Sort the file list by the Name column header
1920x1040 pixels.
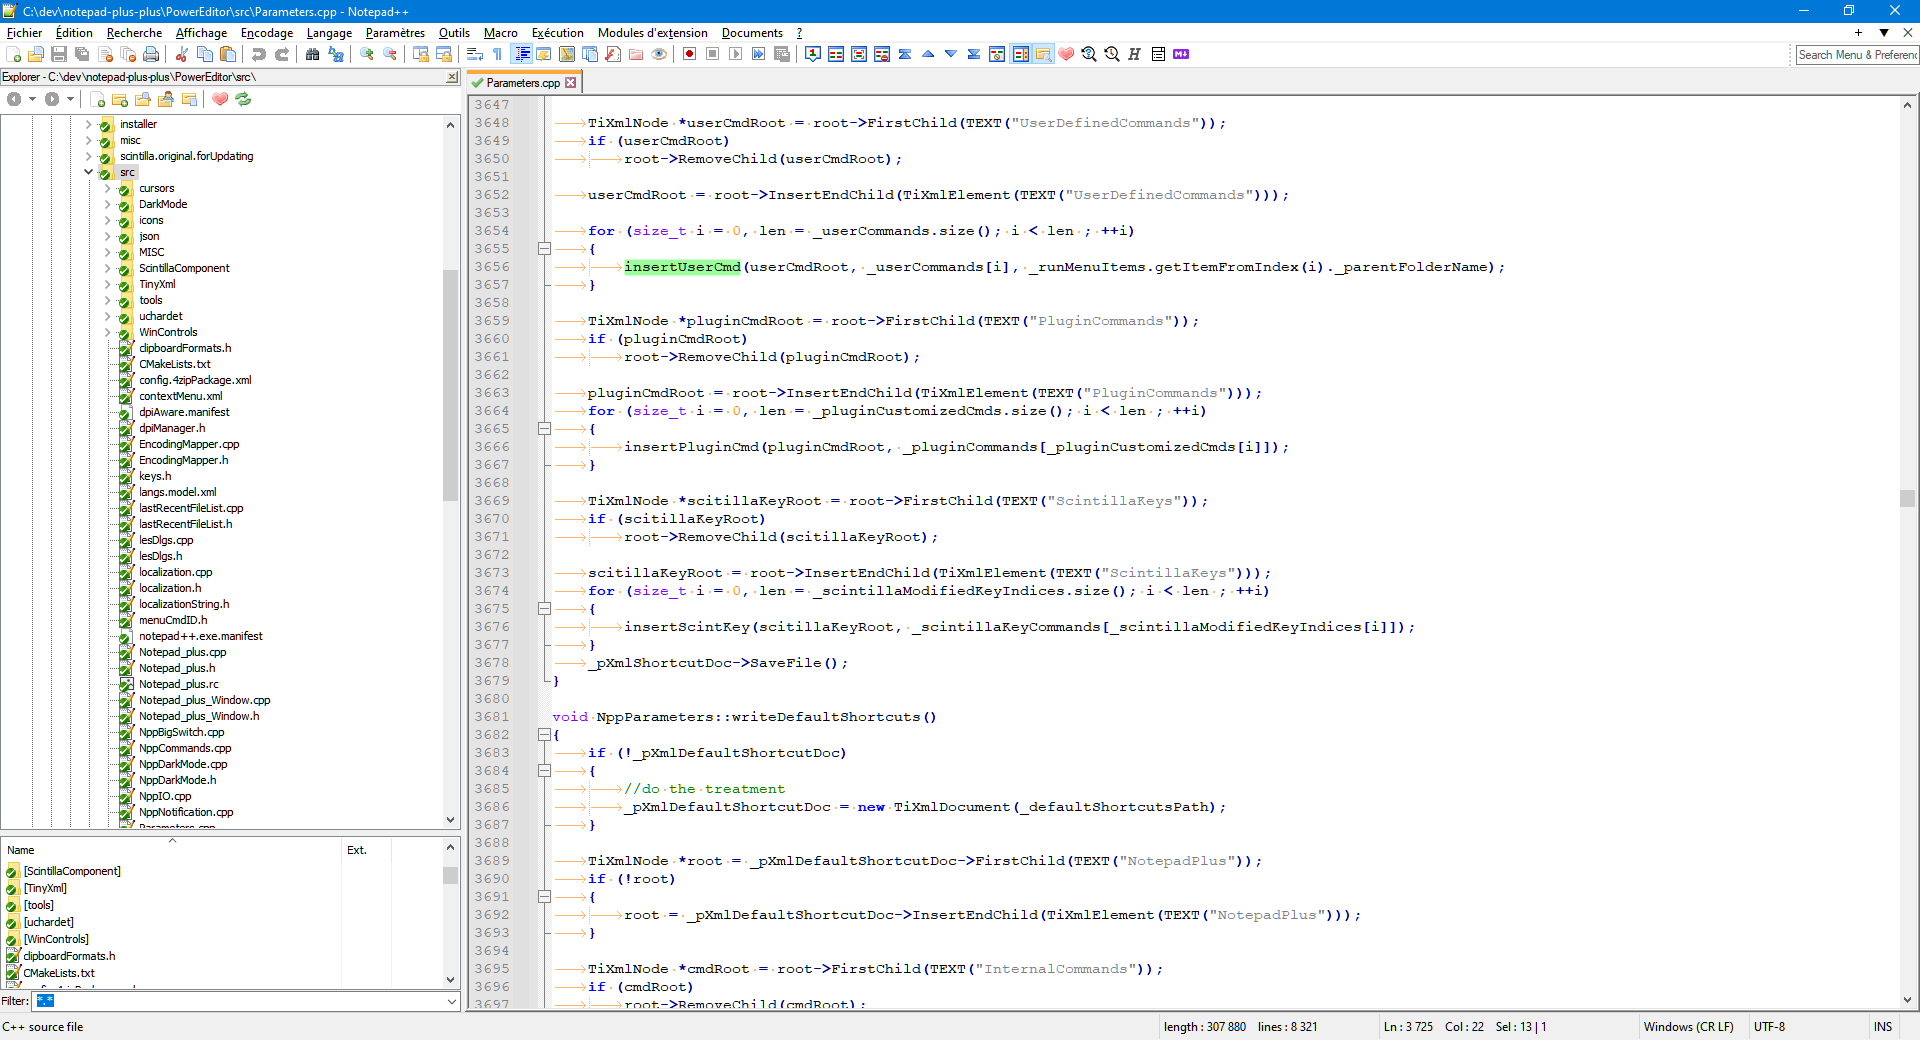click(x=172, y=849)
